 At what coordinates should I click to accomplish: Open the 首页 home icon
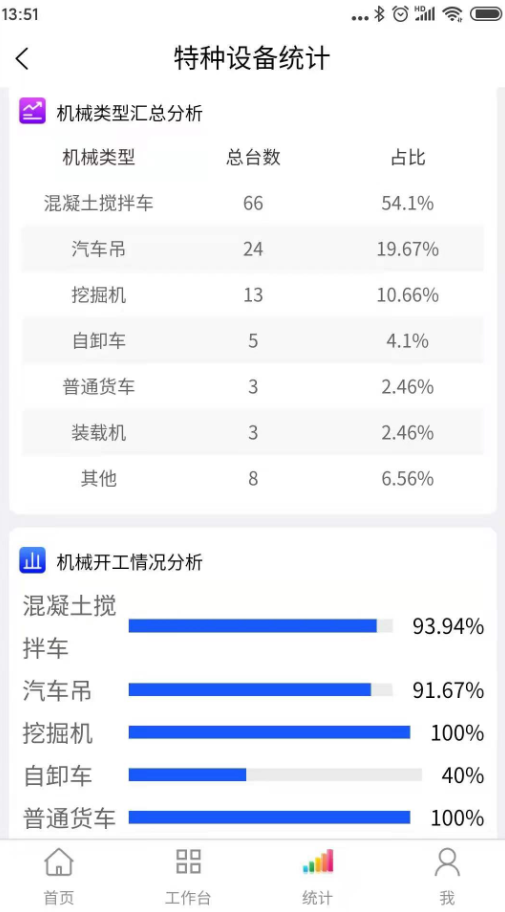[x=59, y=862]
